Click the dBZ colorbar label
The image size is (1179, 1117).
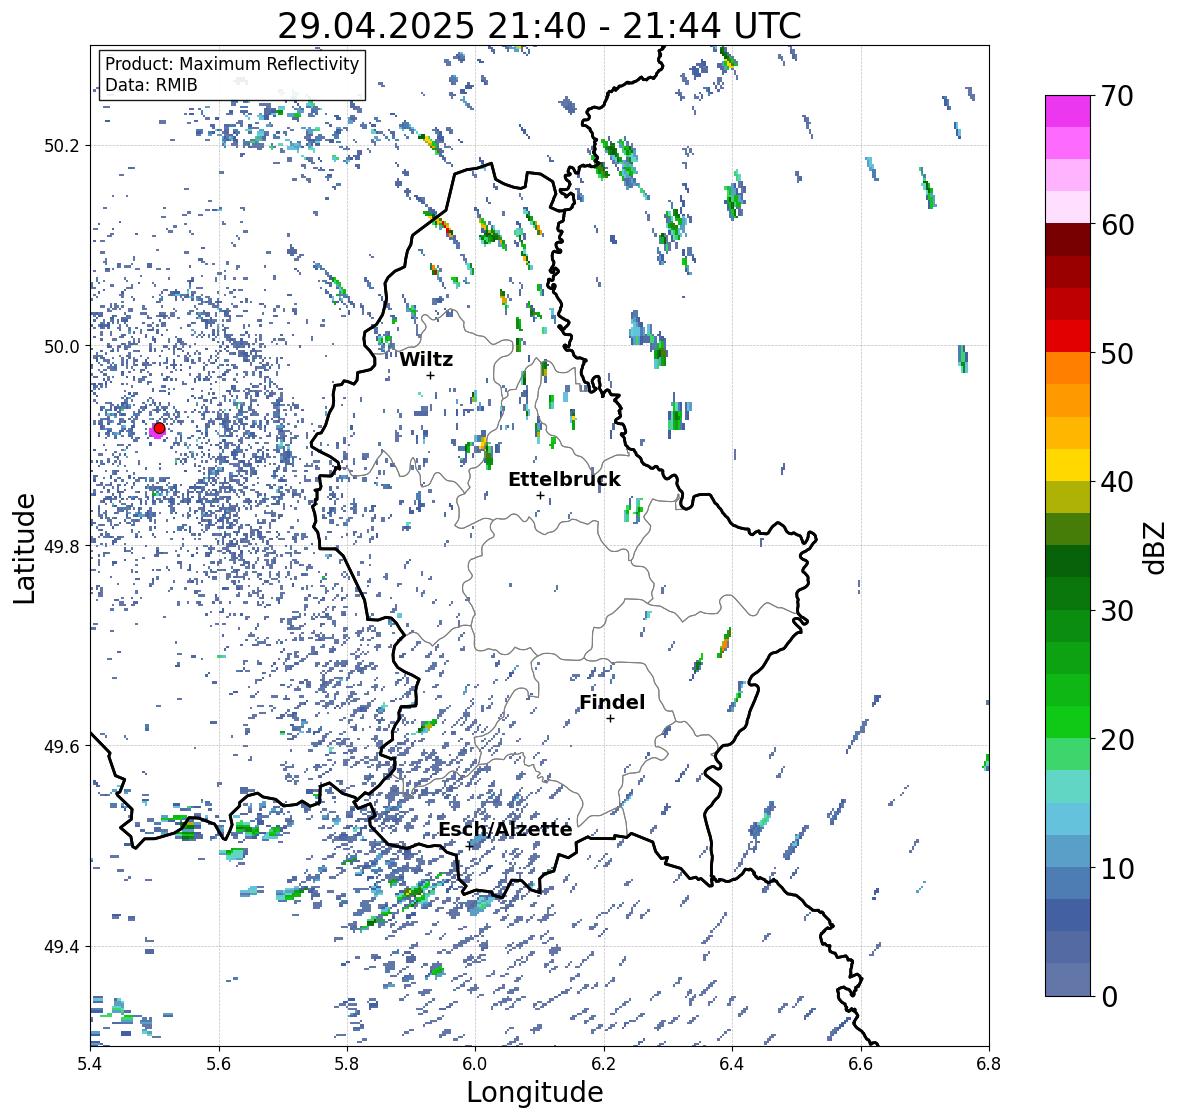1156,547
